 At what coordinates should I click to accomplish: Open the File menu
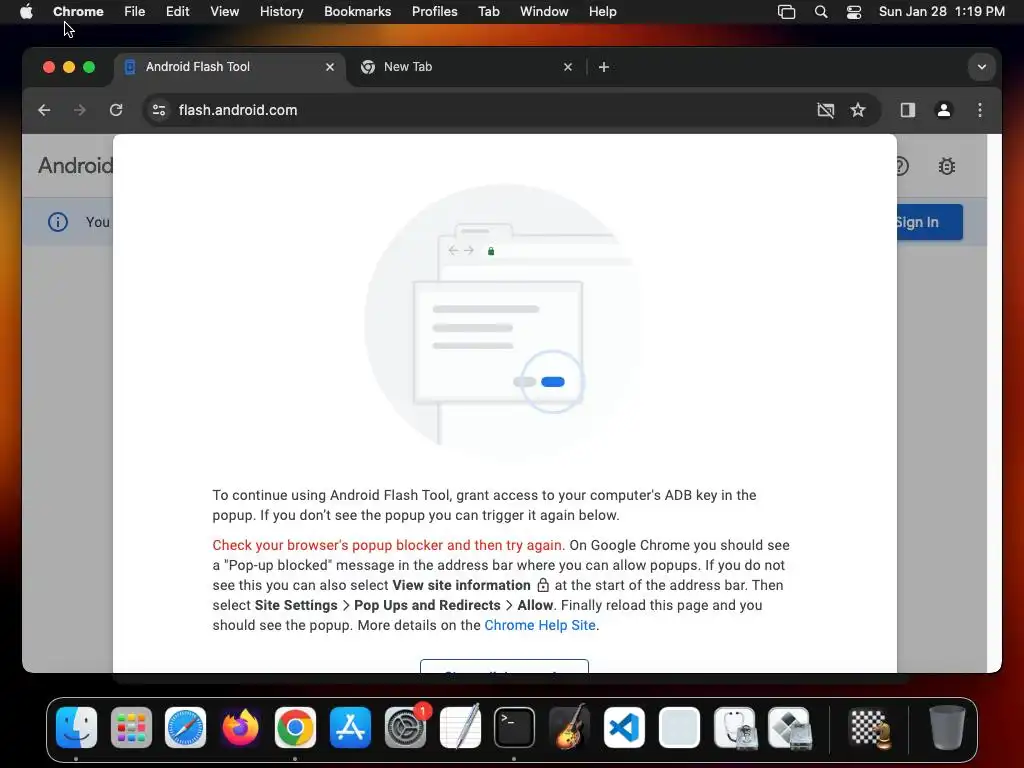pyautogui.click(x=135, y=12)
